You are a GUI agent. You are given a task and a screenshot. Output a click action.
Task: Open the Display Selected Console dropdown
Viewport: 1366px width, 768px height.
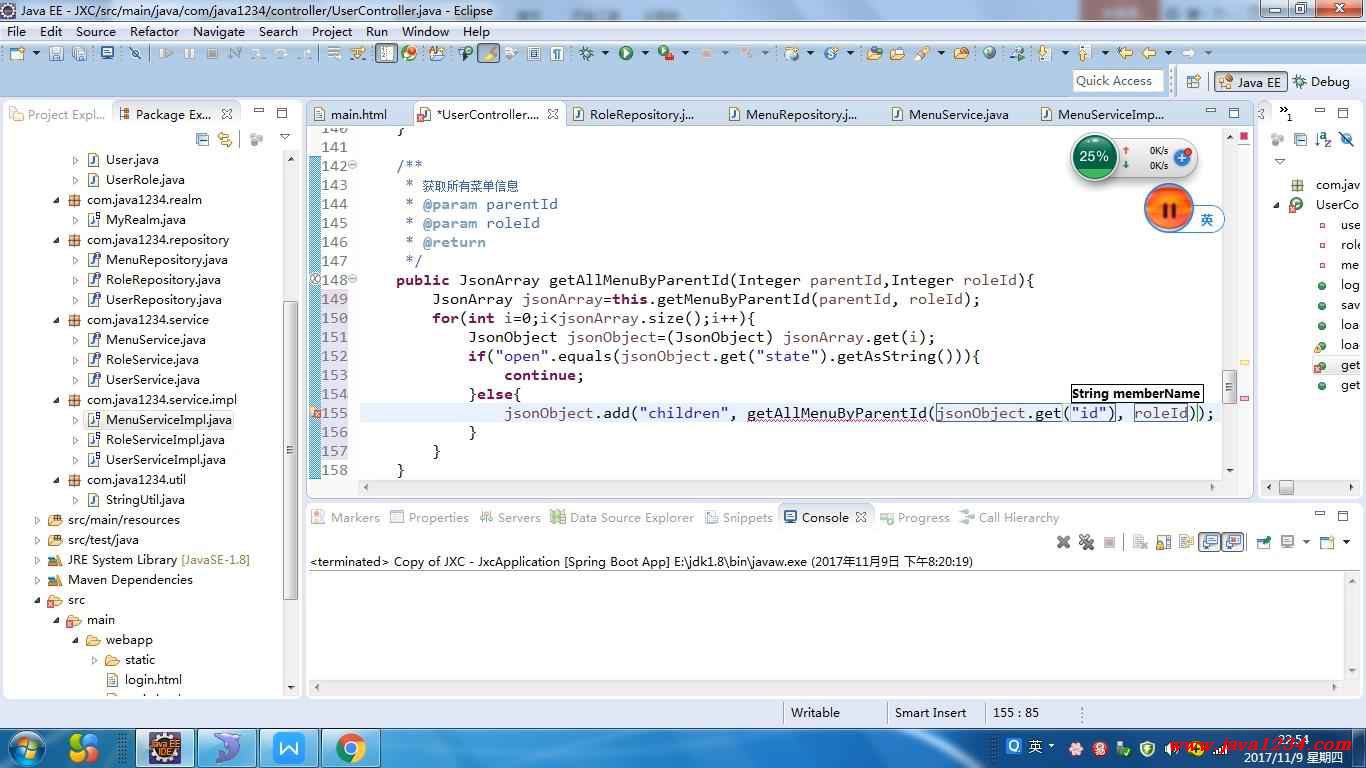[x=1306, y=542]
